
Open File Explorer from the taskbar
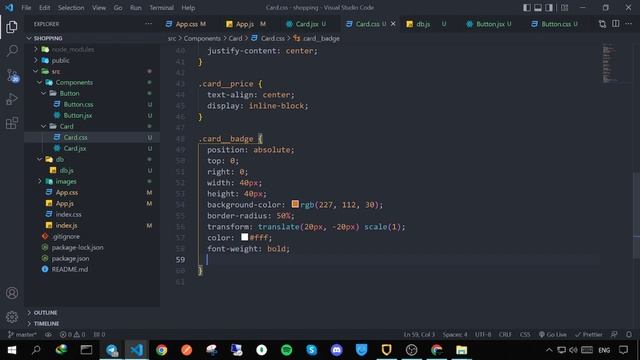tap(461, 350)
